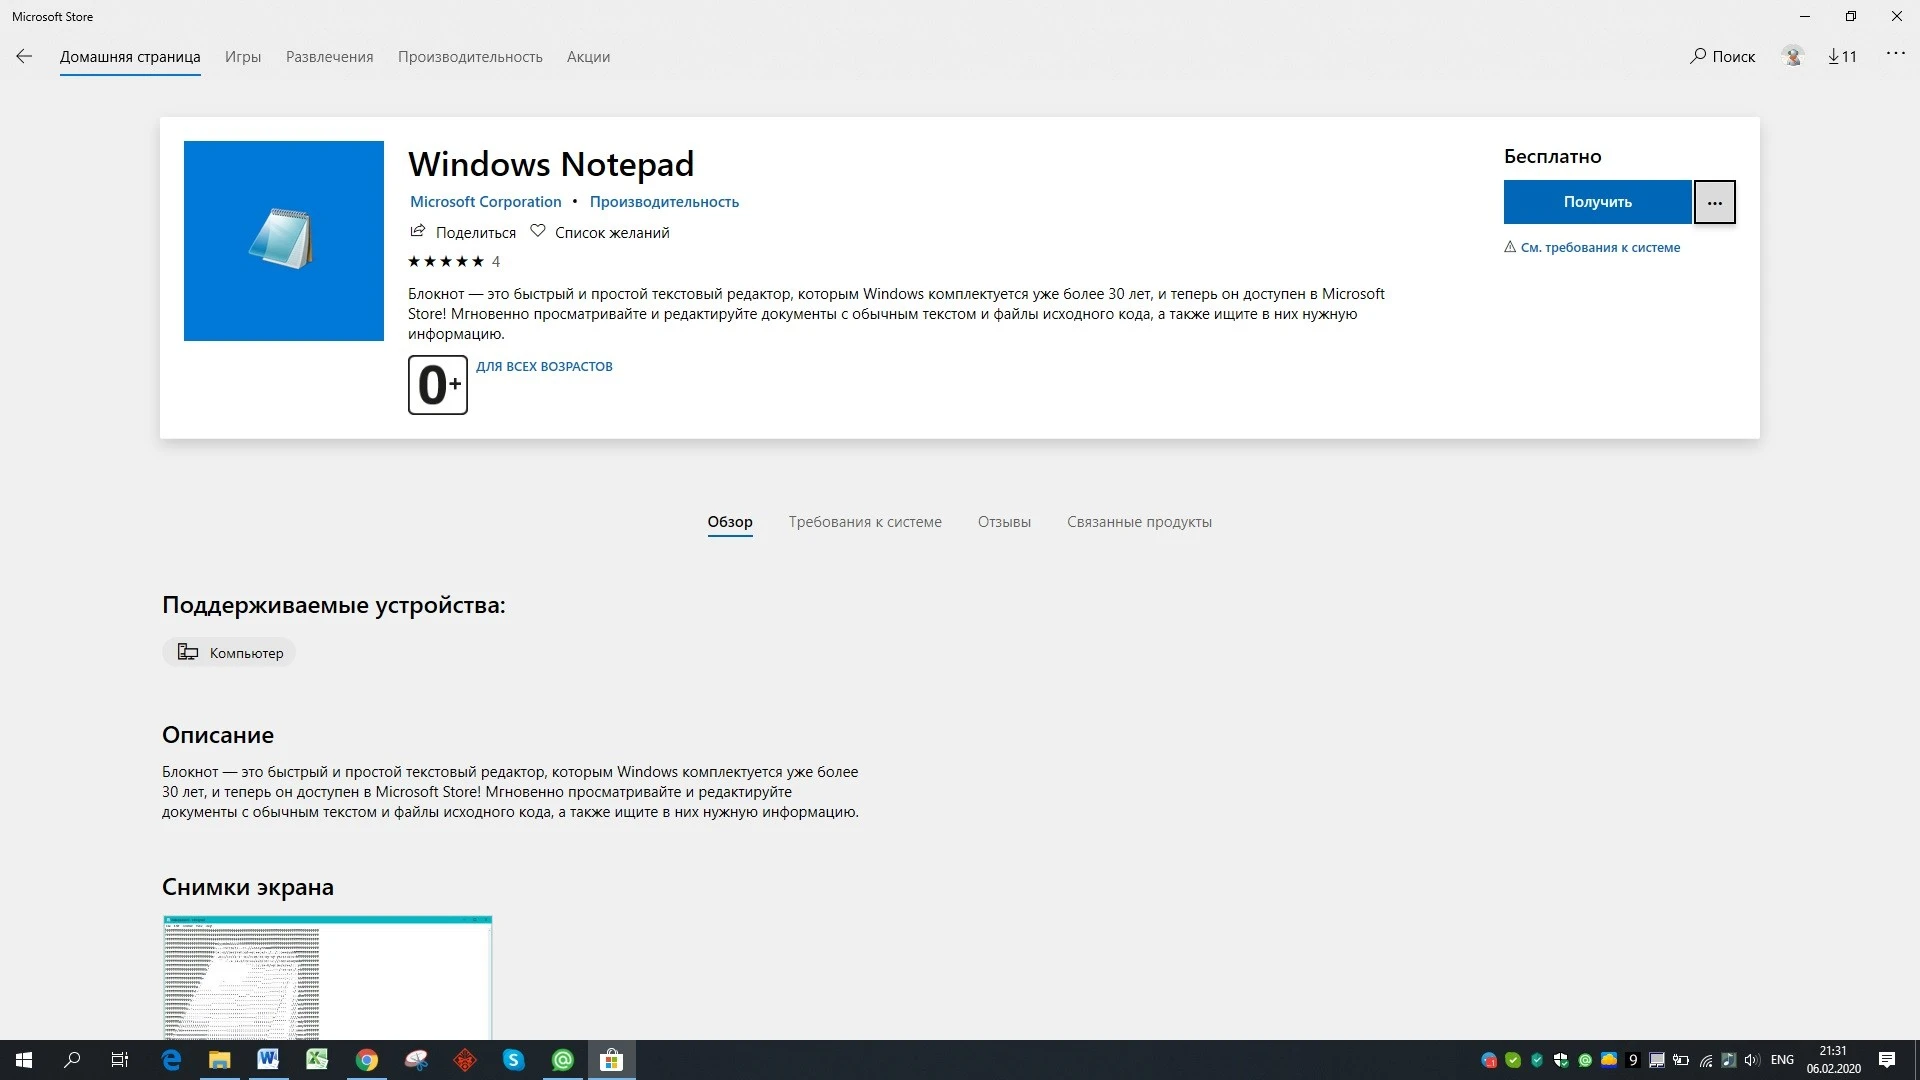
Task: Click the Windows Notepad app icon tile
Action: click(x=284, y=241)
